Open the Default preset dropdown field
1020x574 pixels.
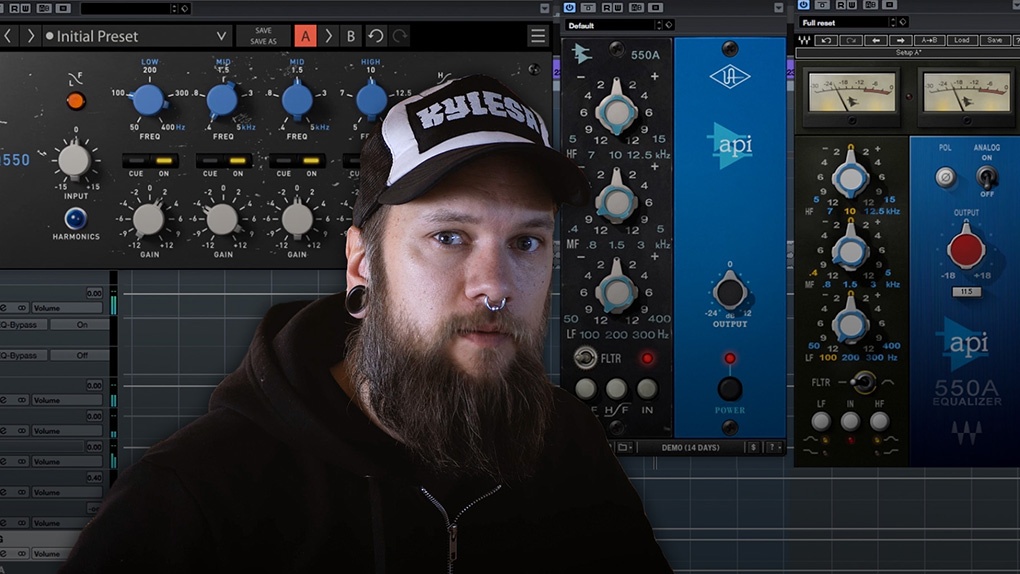tap(610, 25)
